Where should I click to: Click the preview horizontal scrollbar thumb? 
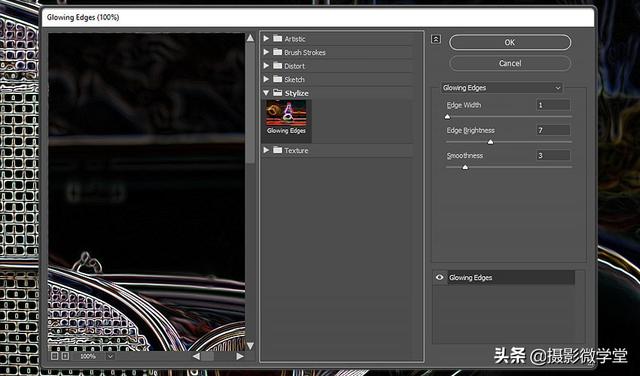pyautogui.click(x=207, y=356)
